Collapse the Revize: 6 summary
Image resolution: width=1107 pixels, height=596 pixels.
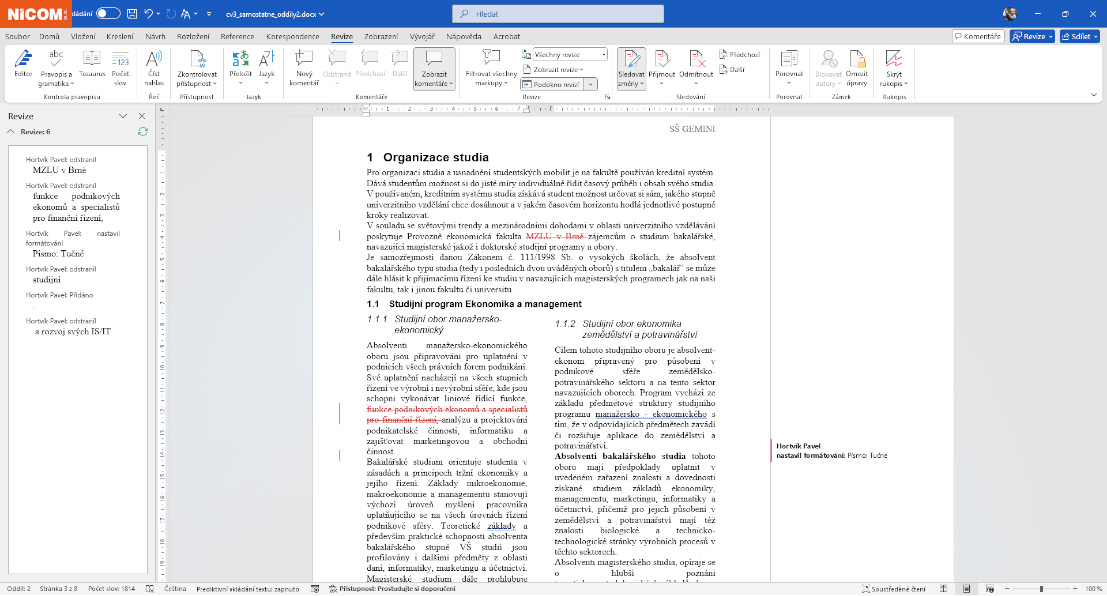pyautogui.click(x=11, y=131)
